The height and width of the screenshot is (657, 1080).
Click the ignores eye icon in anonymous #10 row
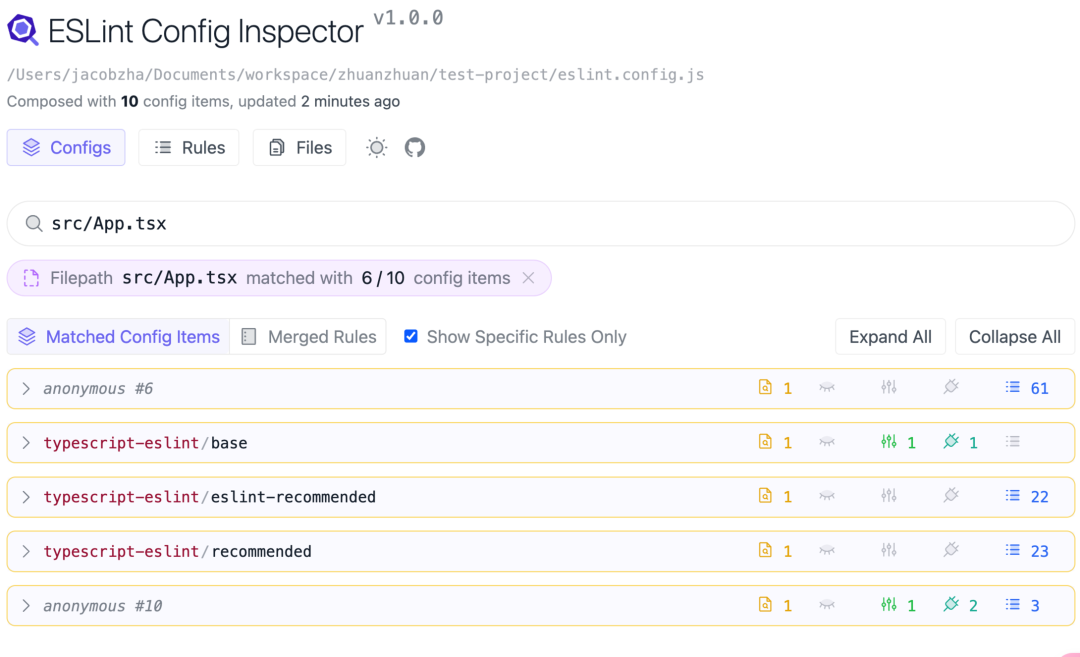827,605
